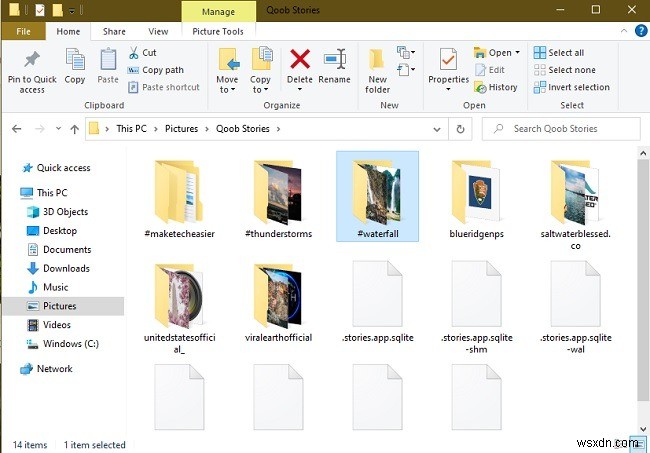Image resolution: width=650 pixels, height=453 pixels.
Task: Select the #thunderstorms folder
Action: click(279, 197)
